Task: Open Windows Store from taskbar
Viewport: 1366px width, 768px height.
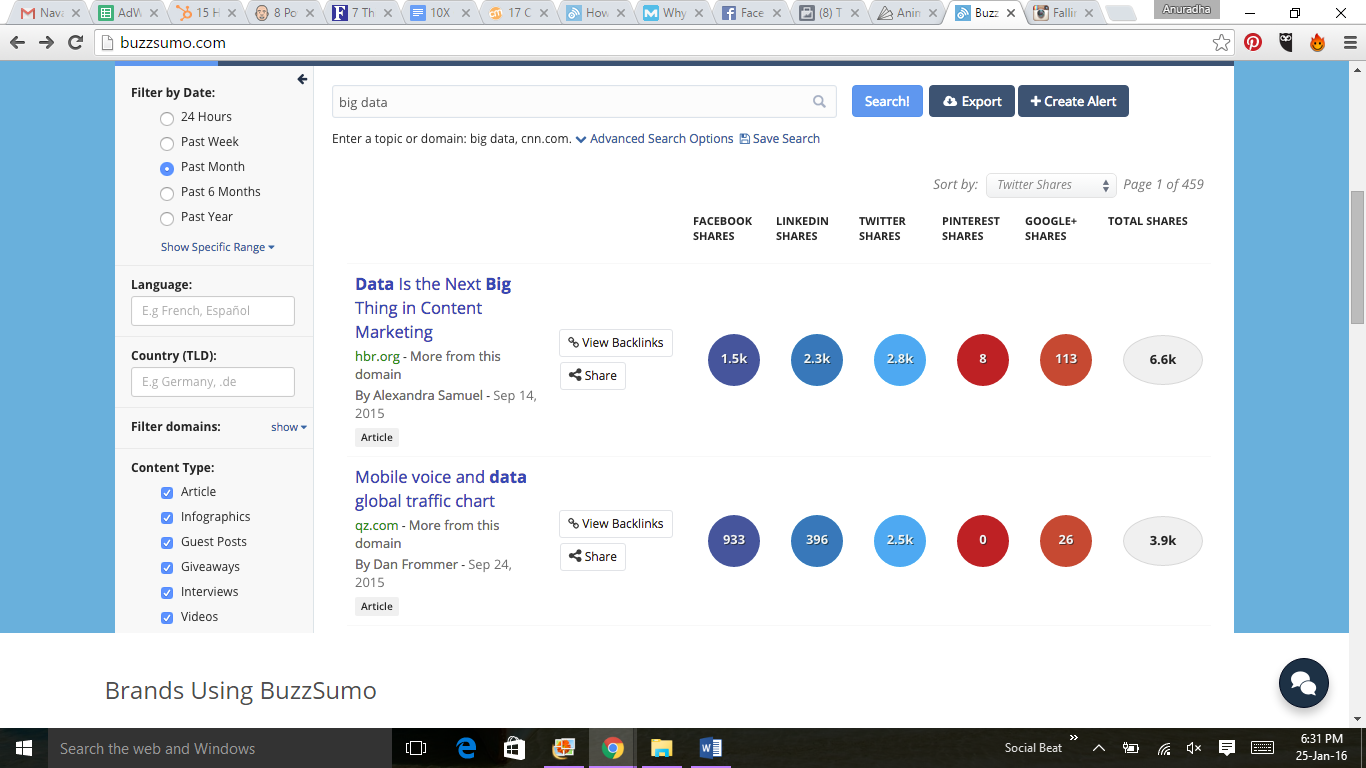Action: (x=515, y=748)
